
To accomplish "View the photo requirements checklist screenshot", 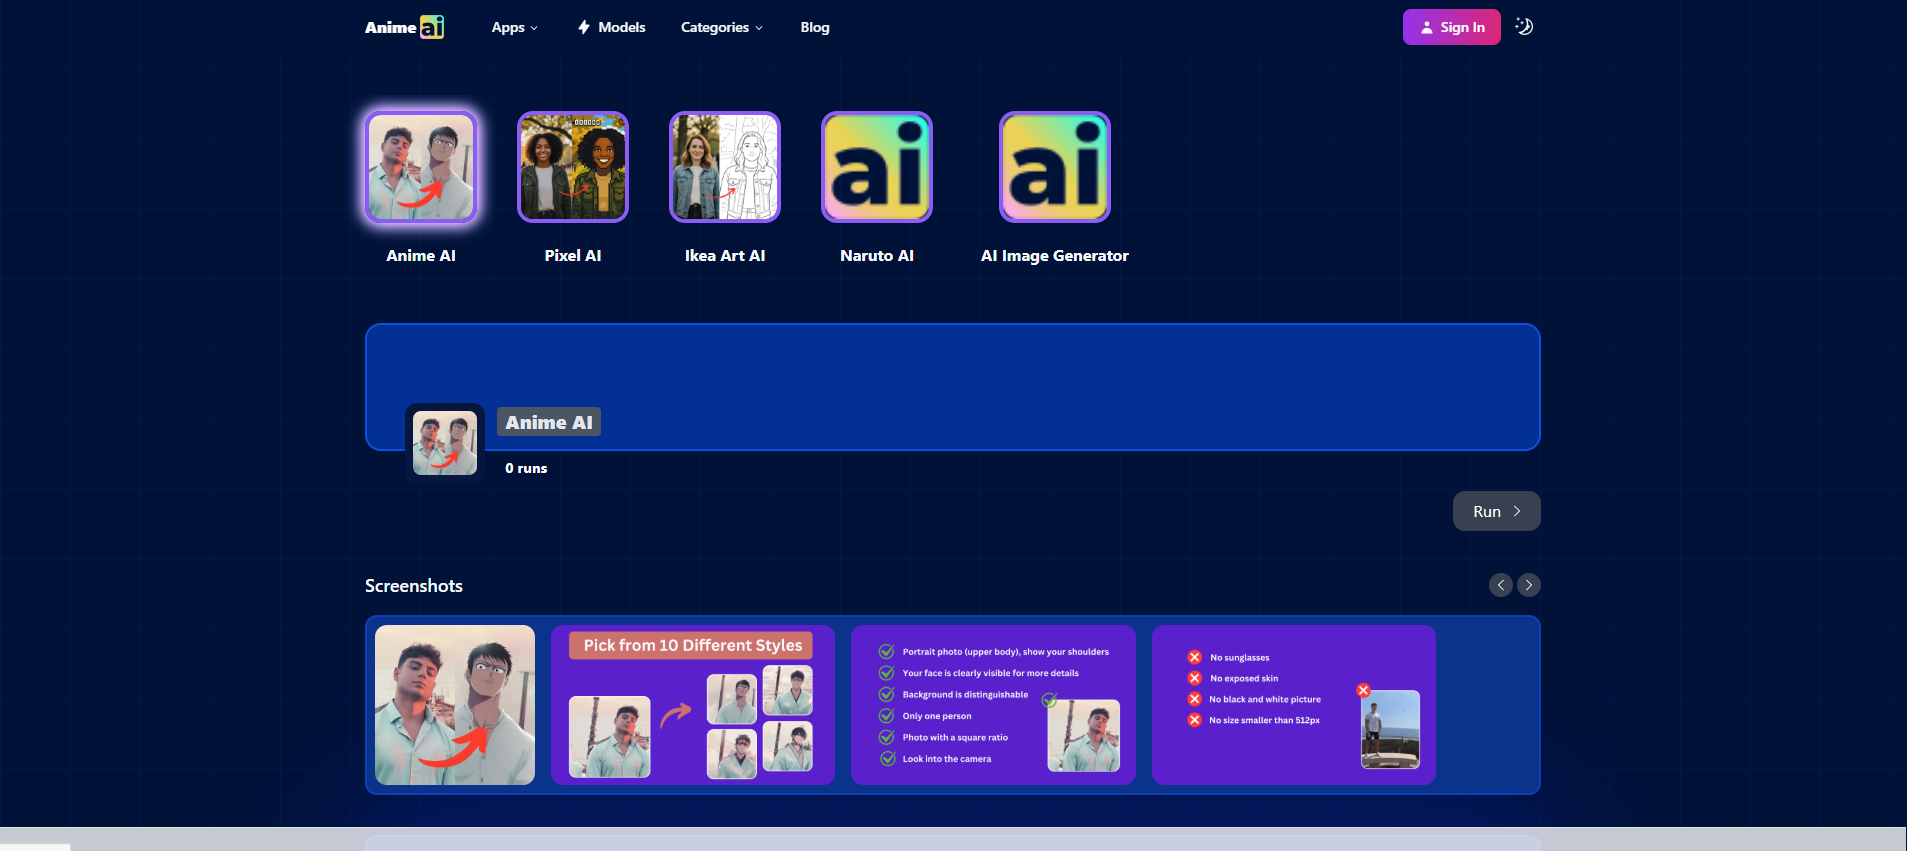I will [x=993, y=705].
